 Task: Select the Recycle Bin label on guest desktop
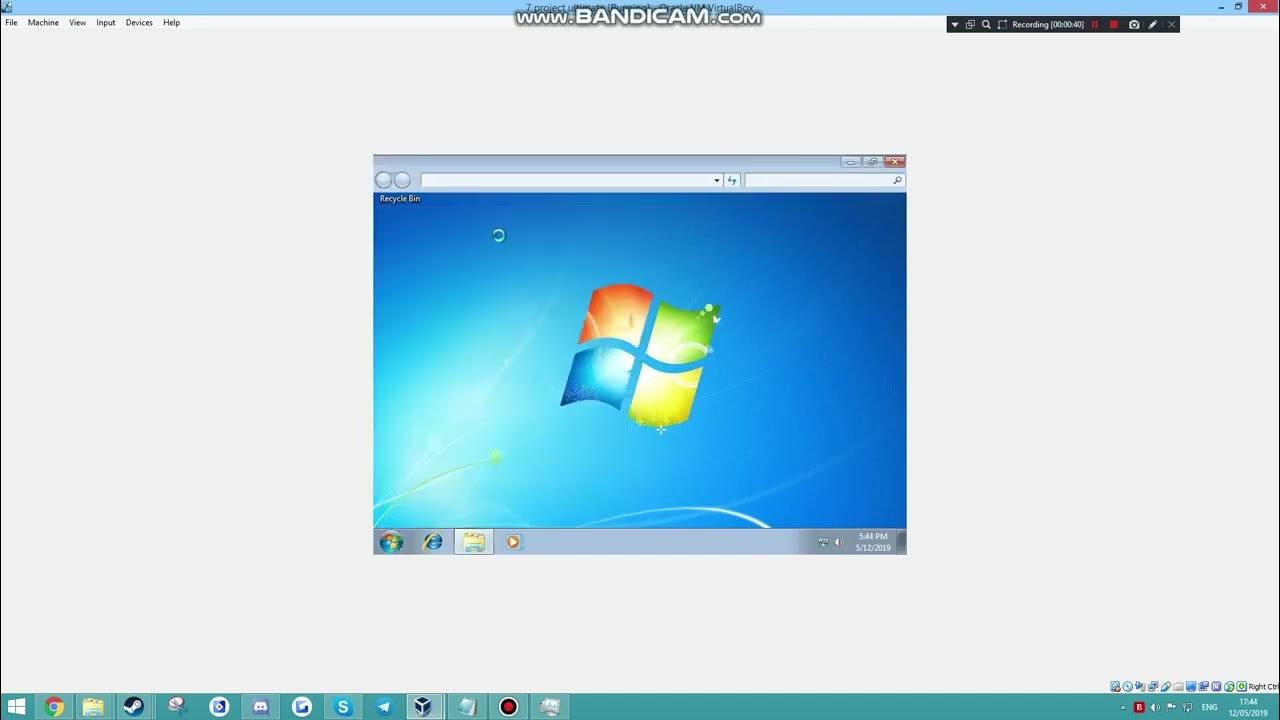(400, 198)
